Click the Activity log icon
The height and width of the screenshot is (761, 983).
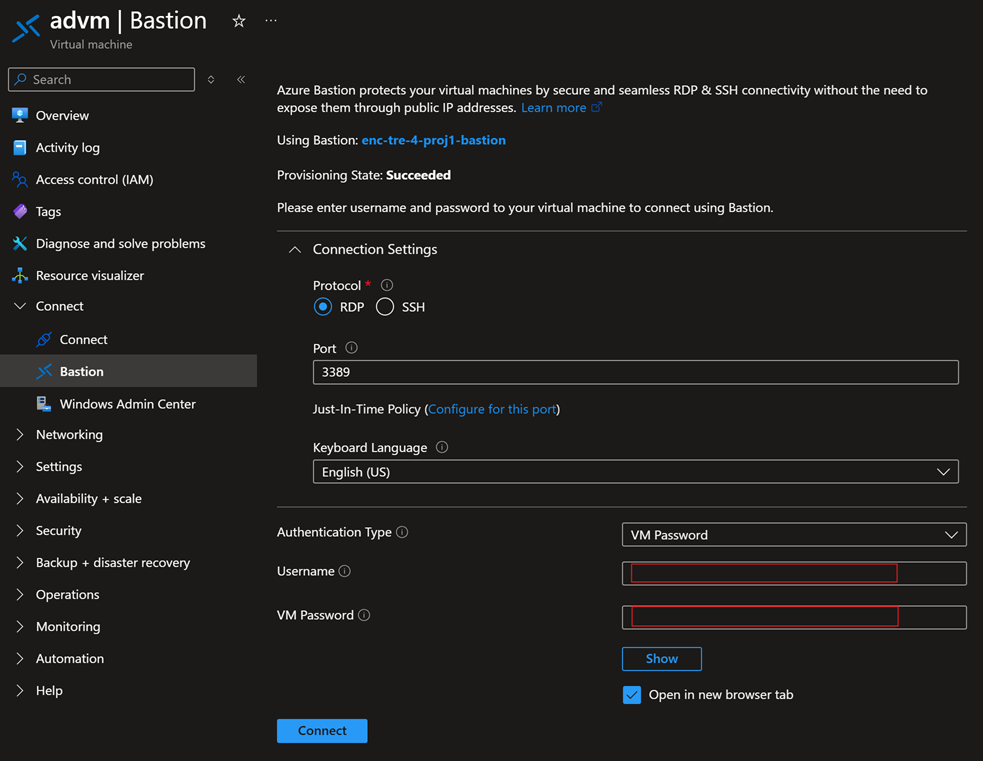click(x=20, y=147)
